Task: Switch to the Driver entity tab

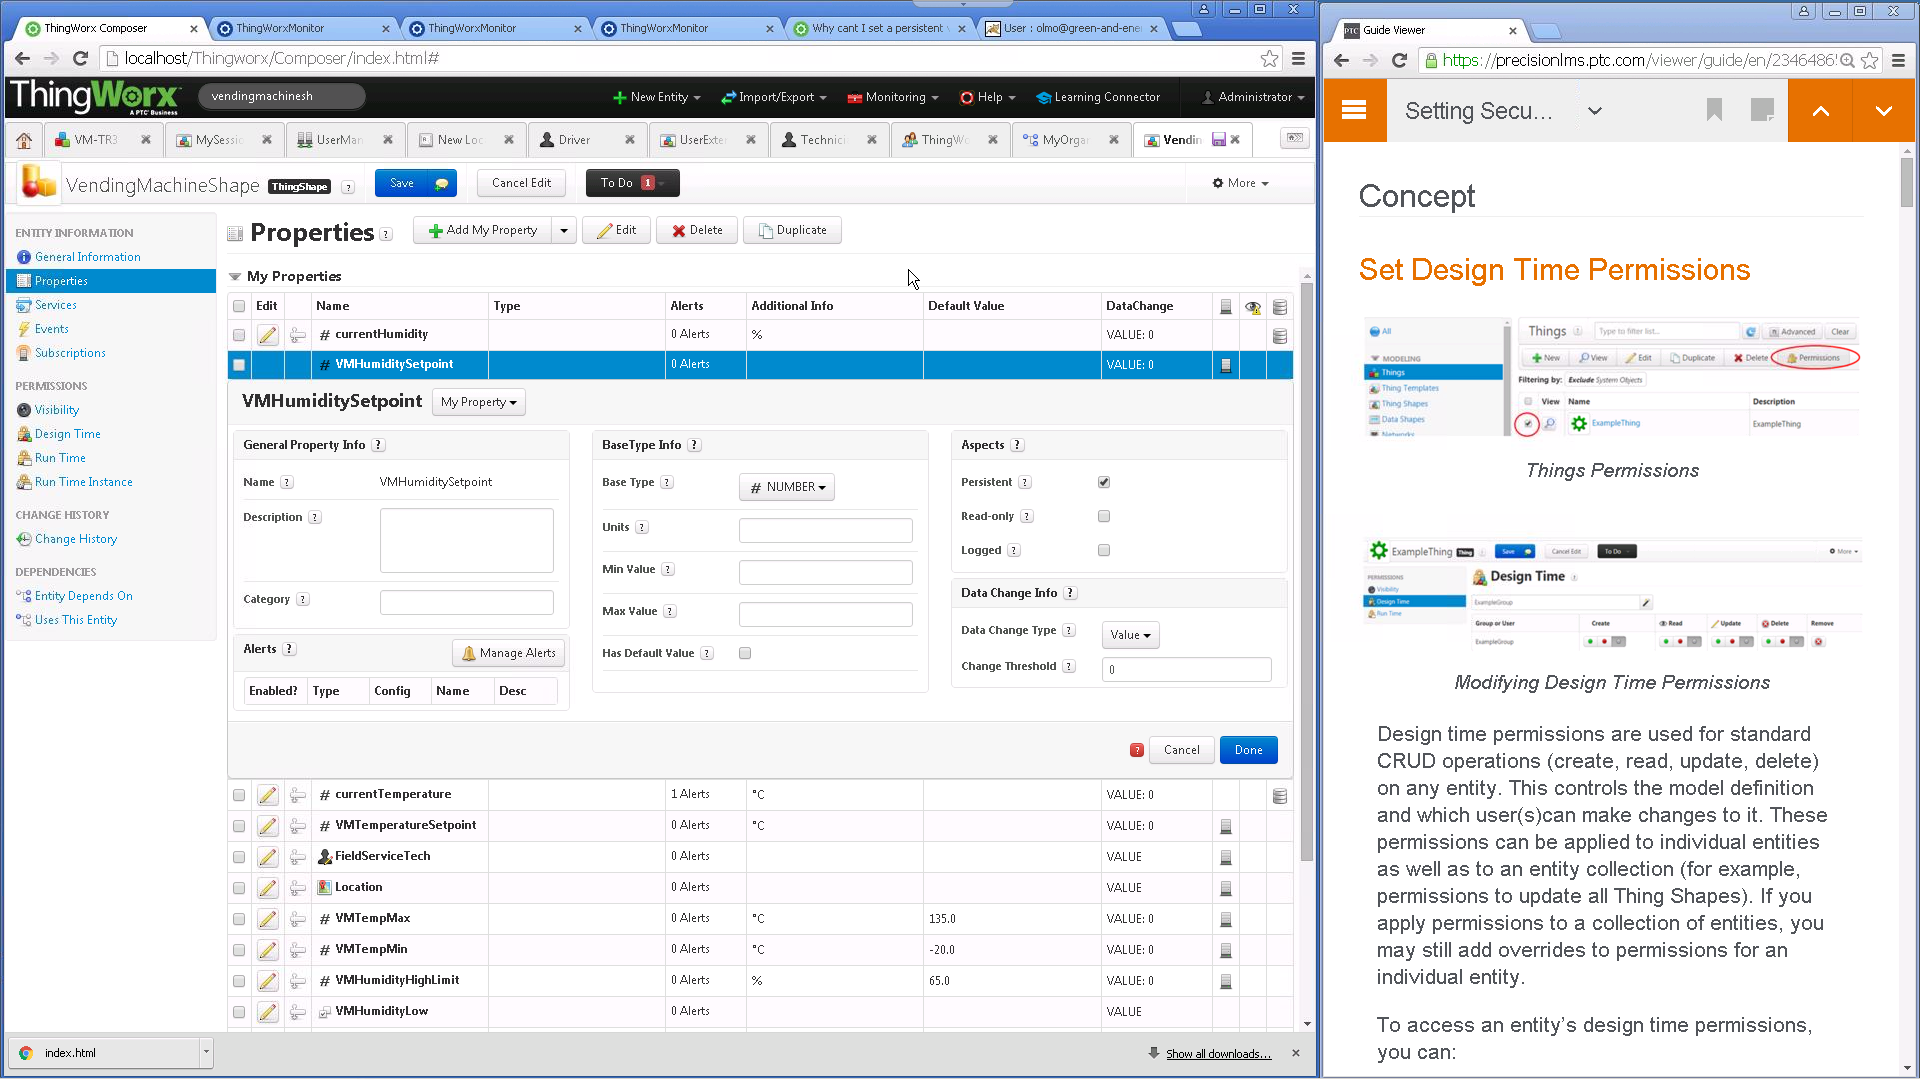Action: 575,140
